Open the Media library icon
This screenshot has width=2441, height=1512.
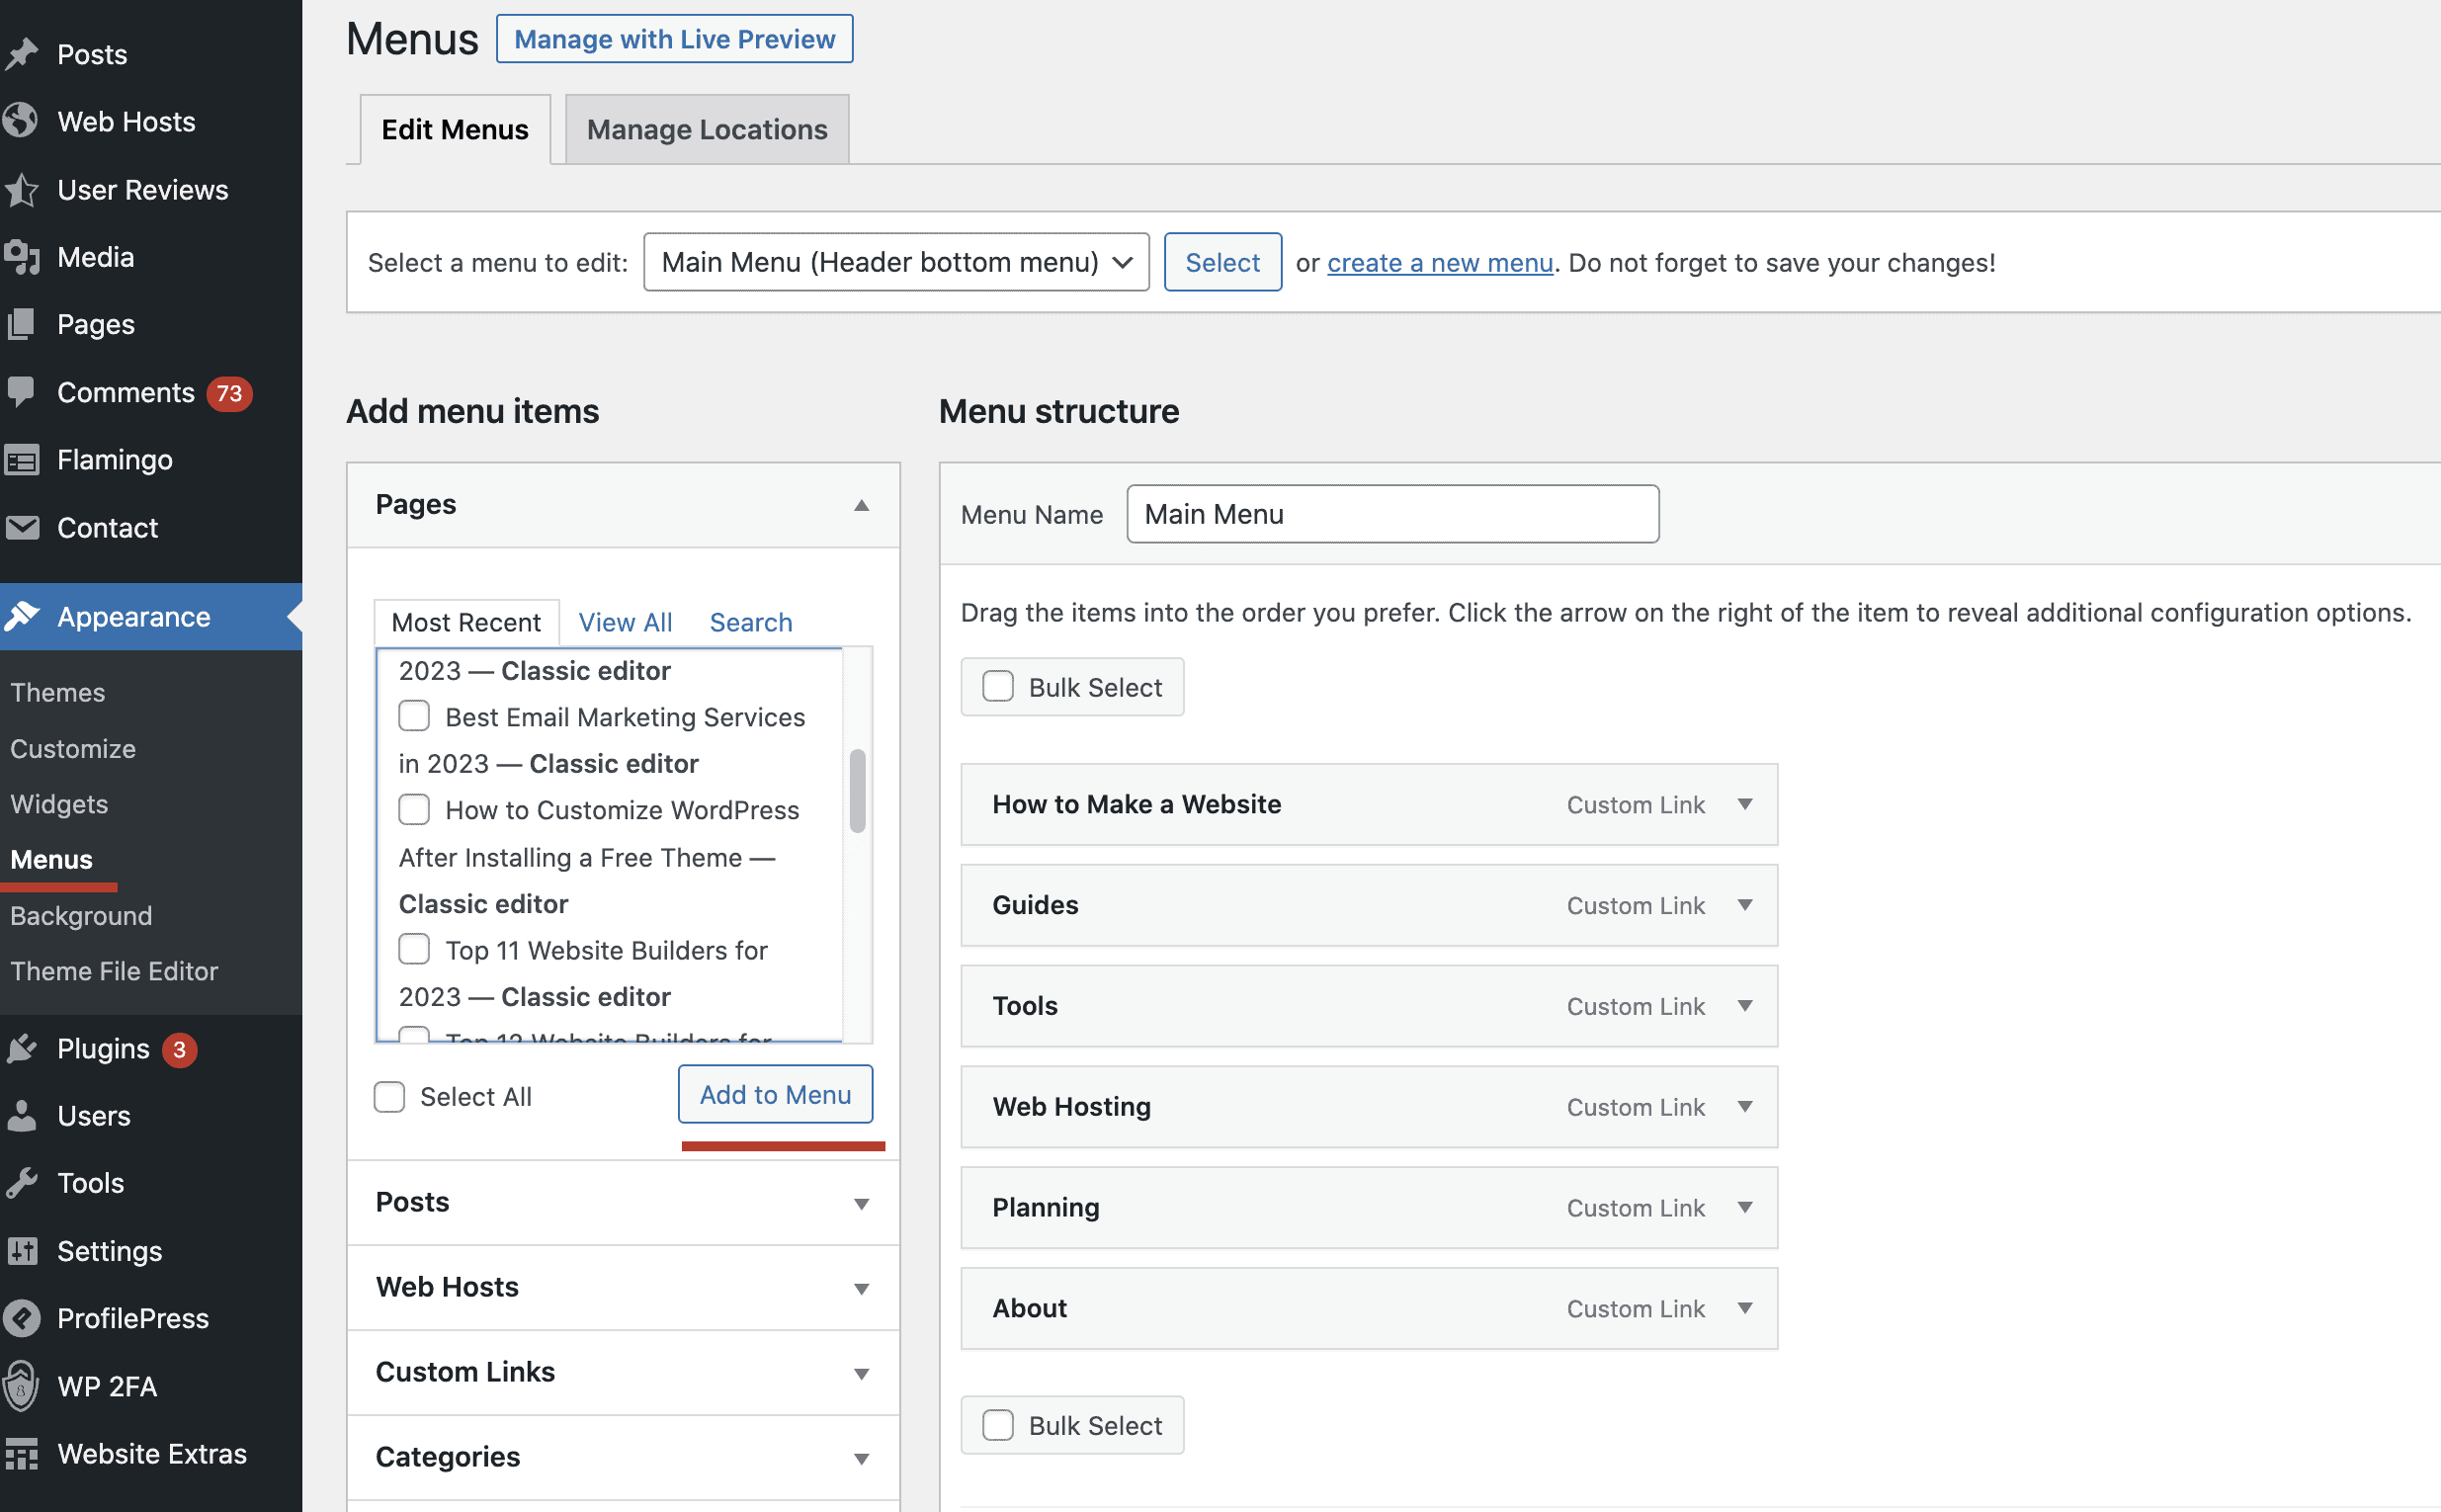(x=21, y=257)
